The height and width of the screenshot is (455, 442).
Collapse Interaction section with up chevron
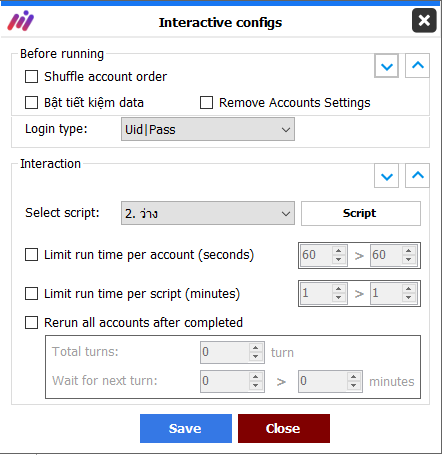[x=417, y=176]
